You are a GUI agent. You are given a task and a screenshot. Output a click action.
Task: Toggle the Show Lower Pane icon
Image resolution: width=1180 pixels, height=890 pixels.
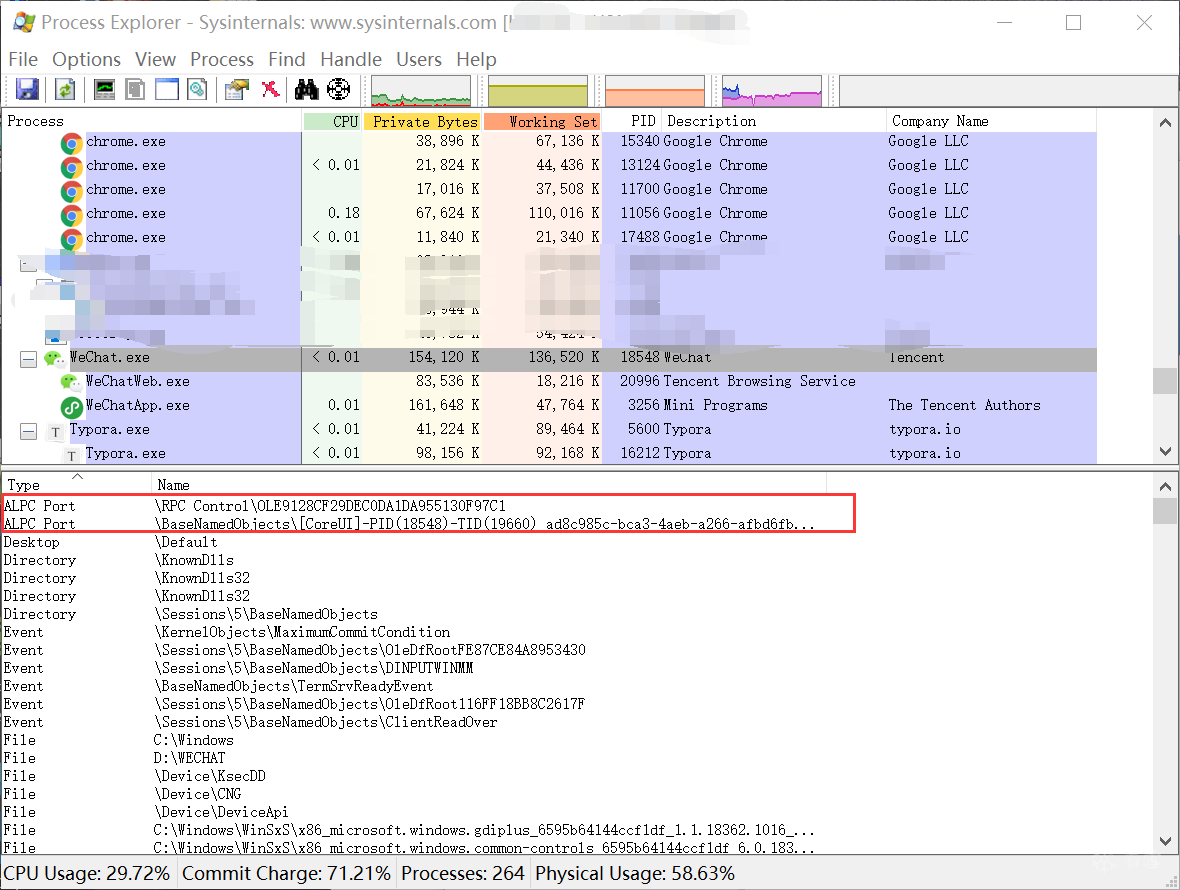click(x=166, y=90)
